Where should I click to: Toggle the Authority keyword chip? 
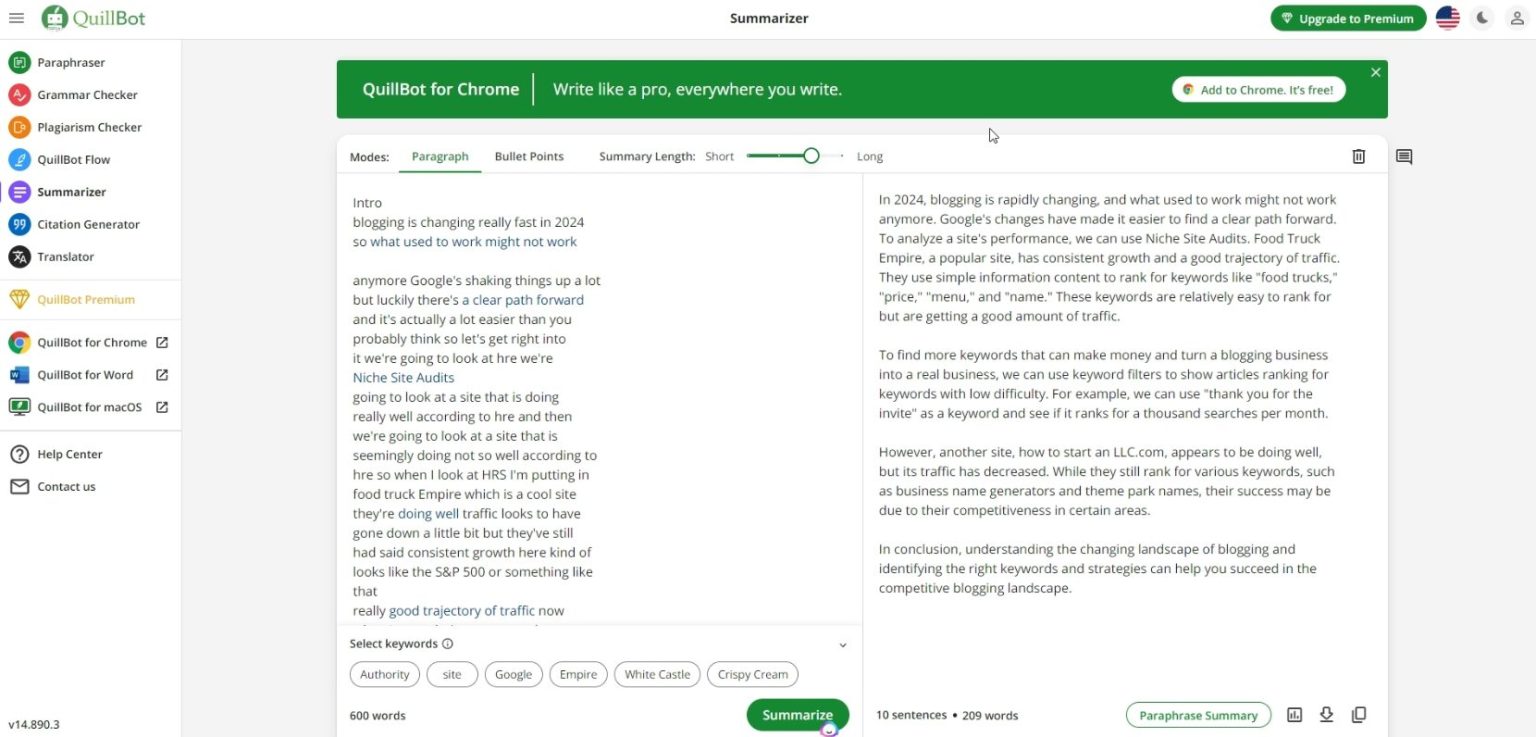tap(385, 675)
